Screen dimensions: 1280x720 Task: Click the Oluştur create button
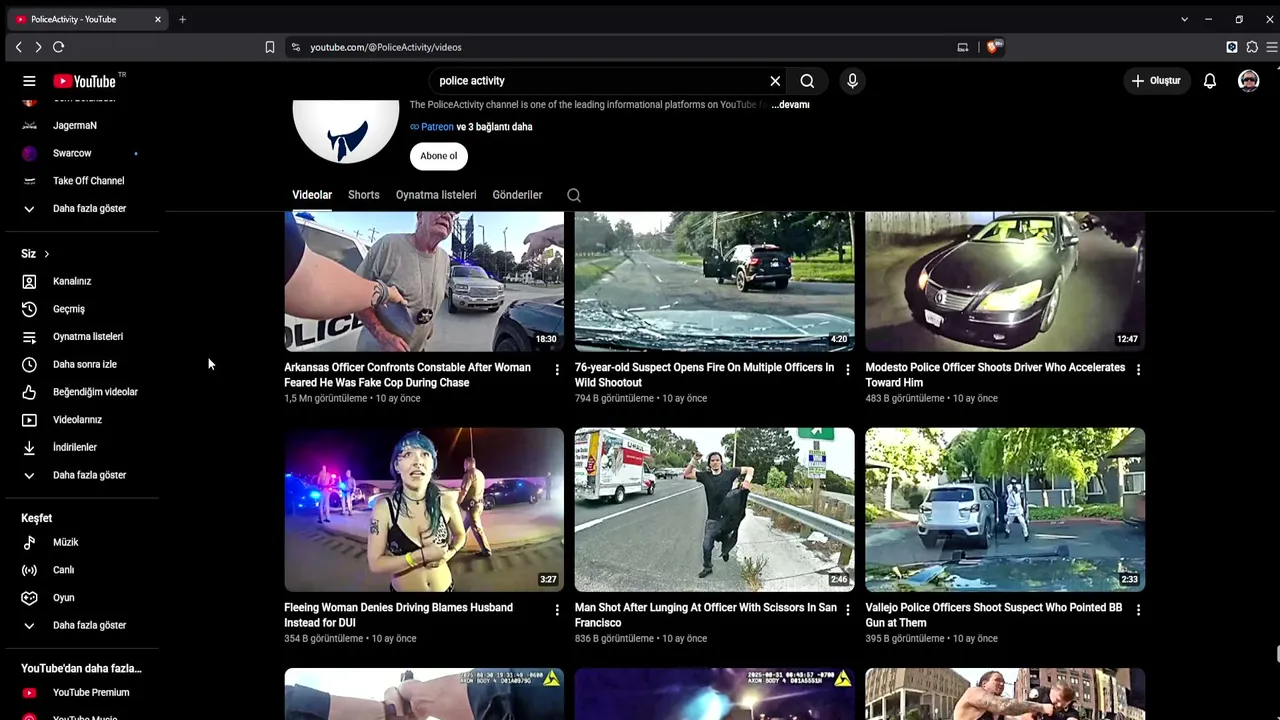1156,81
